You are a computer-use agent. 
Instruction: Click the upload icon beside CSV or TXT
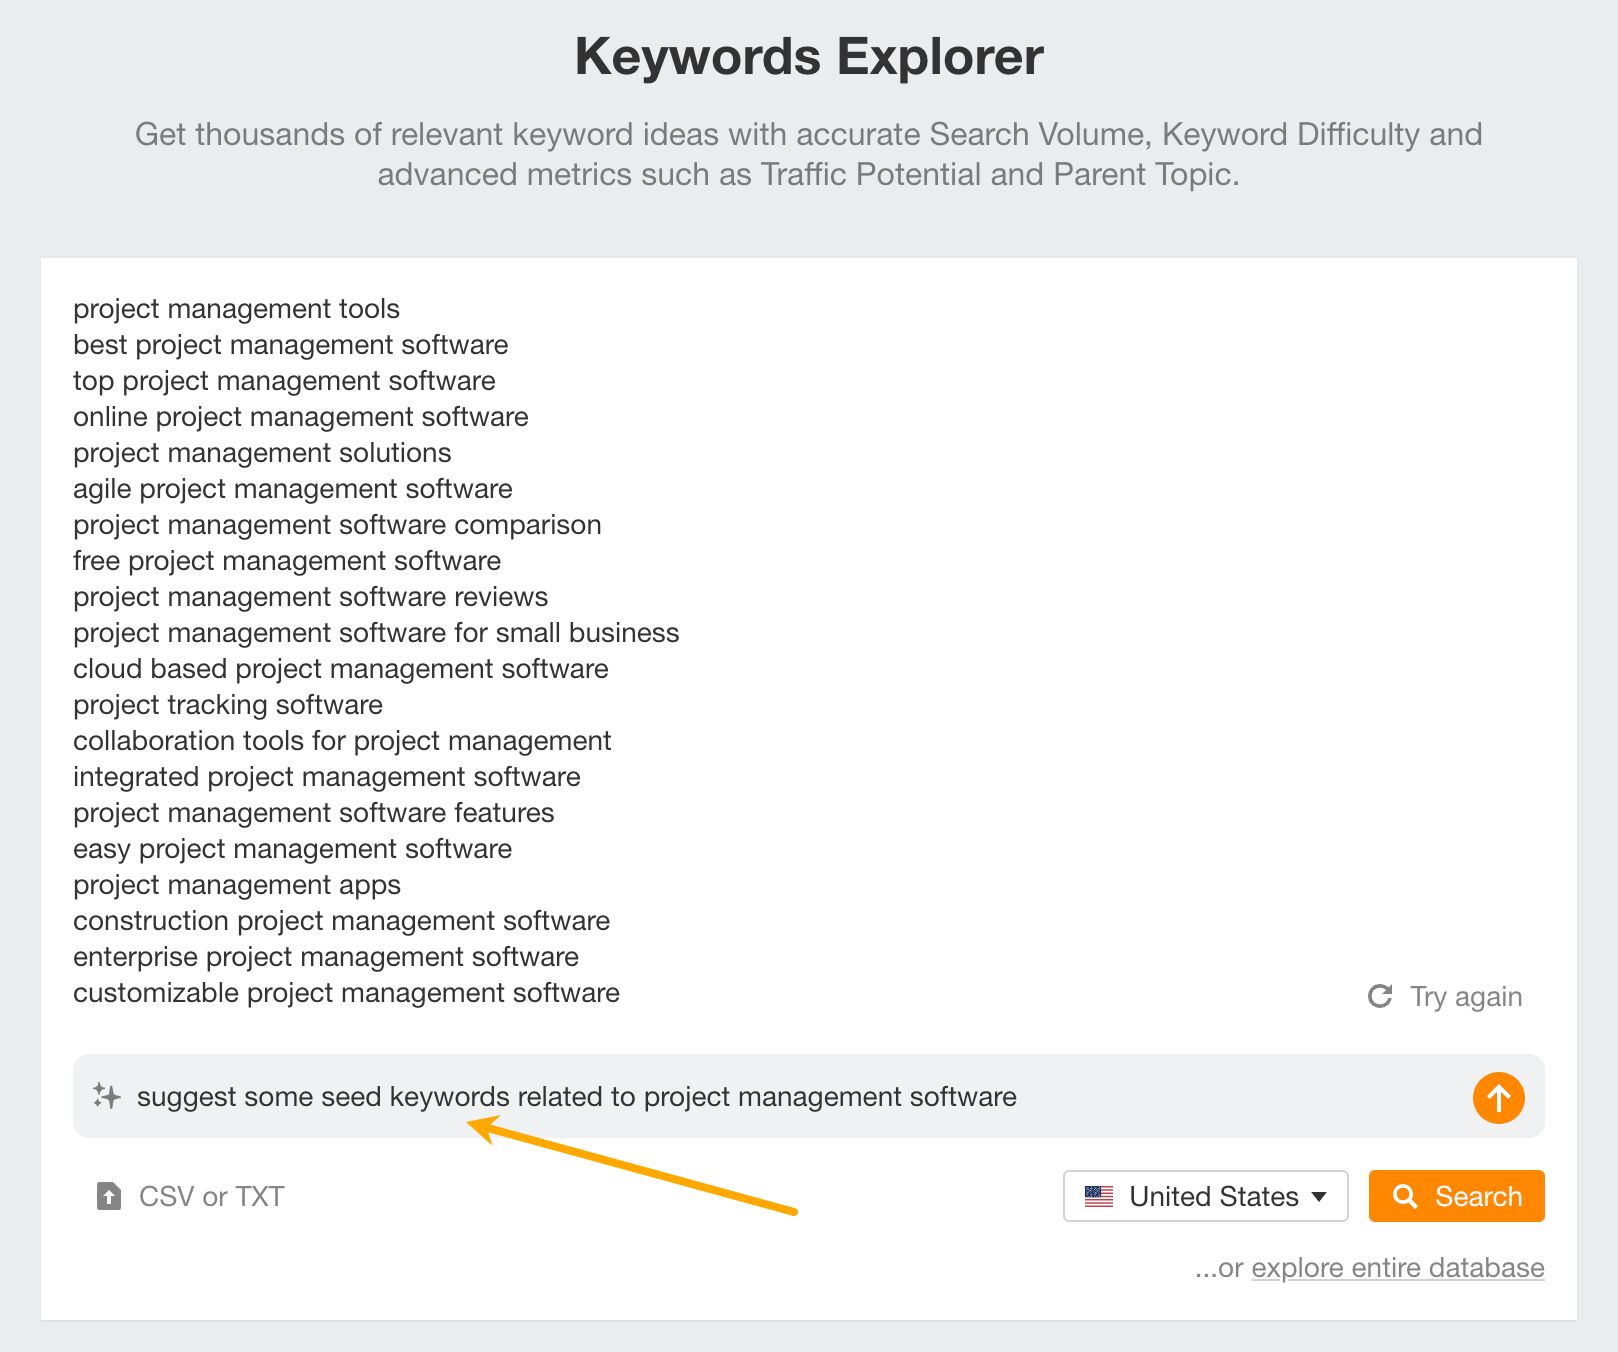pyautogui.click(x=107, y=1195)
